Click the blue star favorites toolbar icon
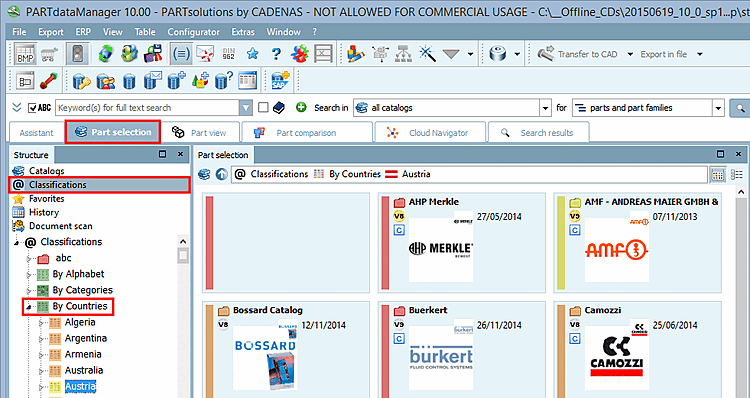This screenshot has width=750, height=398. 253,54
